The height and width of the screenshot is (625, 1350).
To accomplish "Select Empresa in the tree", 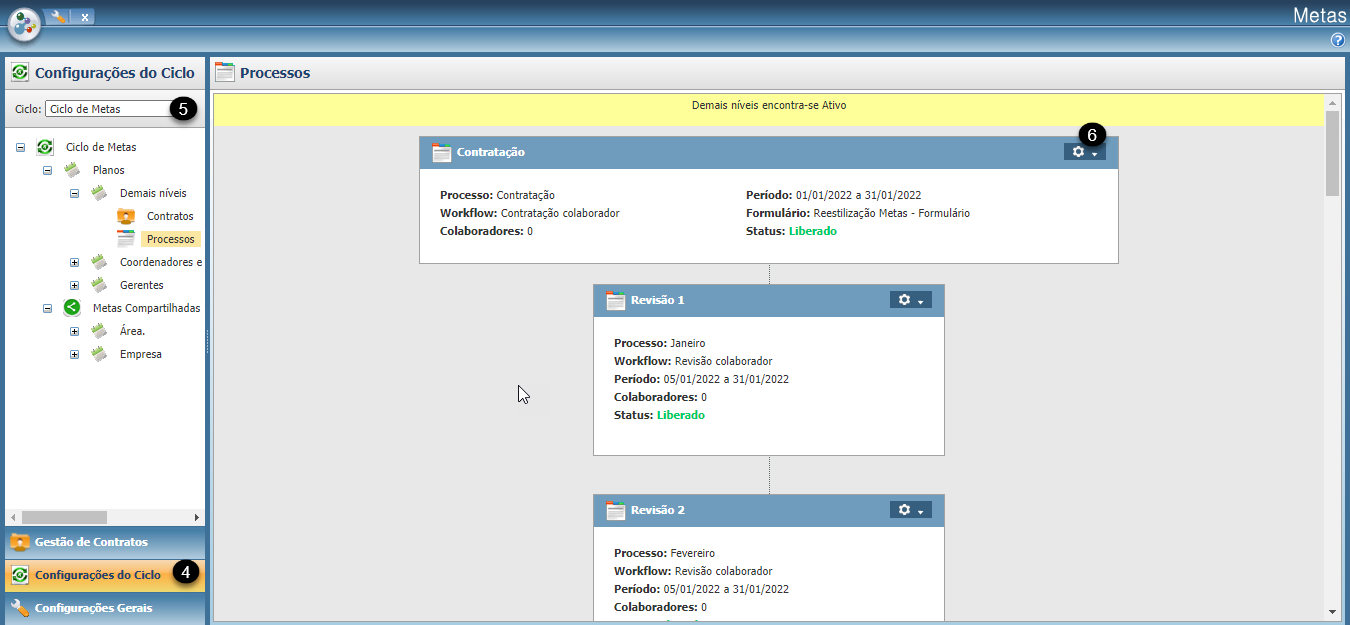I will pyautogui.click(x=141, y=354).
